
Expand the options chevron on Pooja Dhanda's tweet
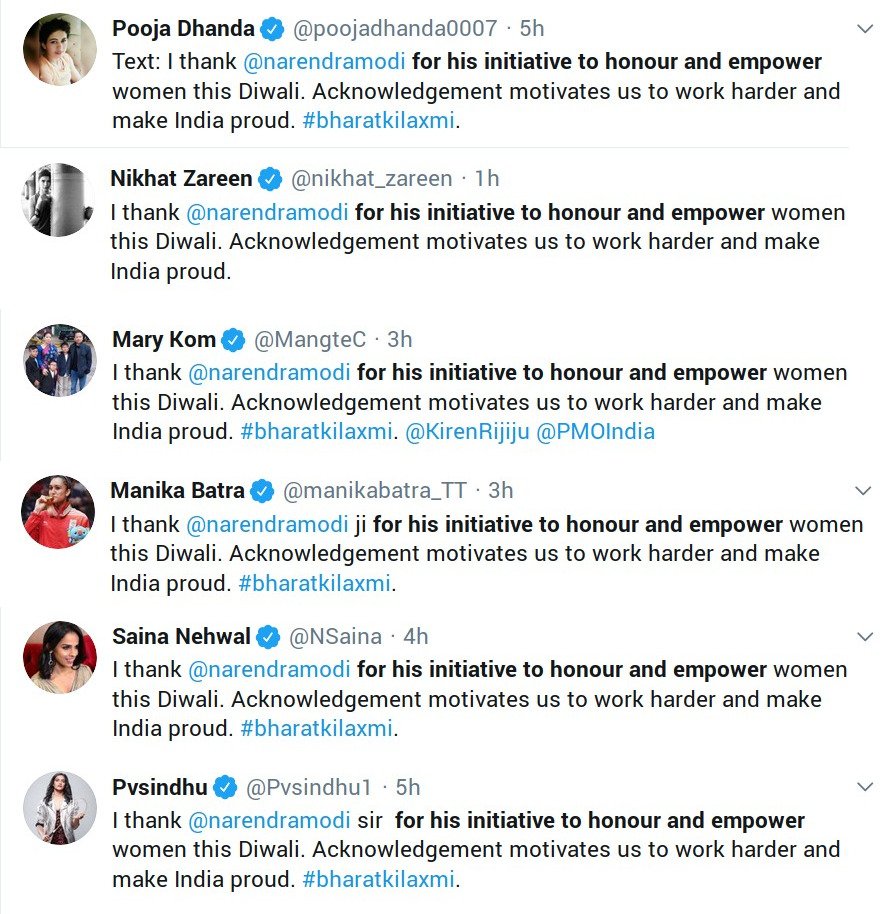point(865,29)
